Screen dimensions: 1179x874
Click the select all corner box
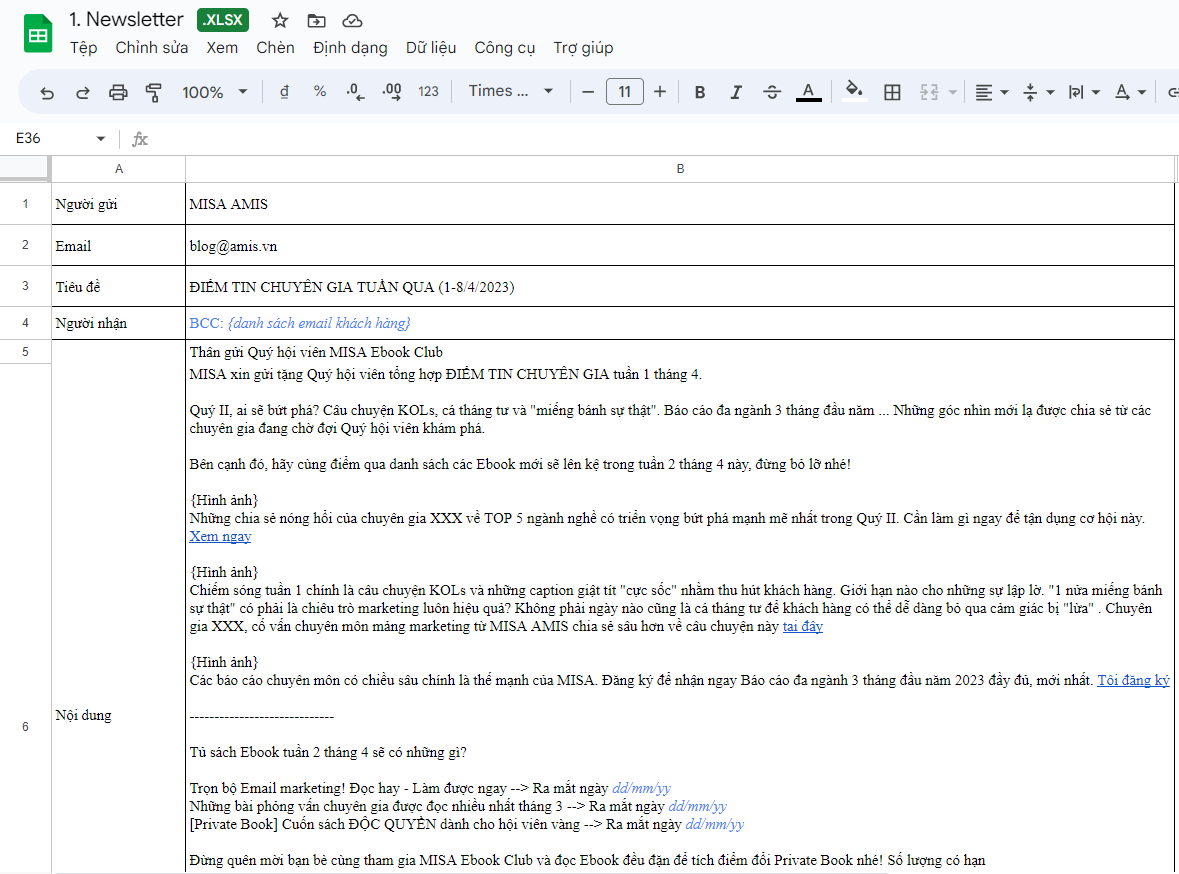(x=26, y=169)
